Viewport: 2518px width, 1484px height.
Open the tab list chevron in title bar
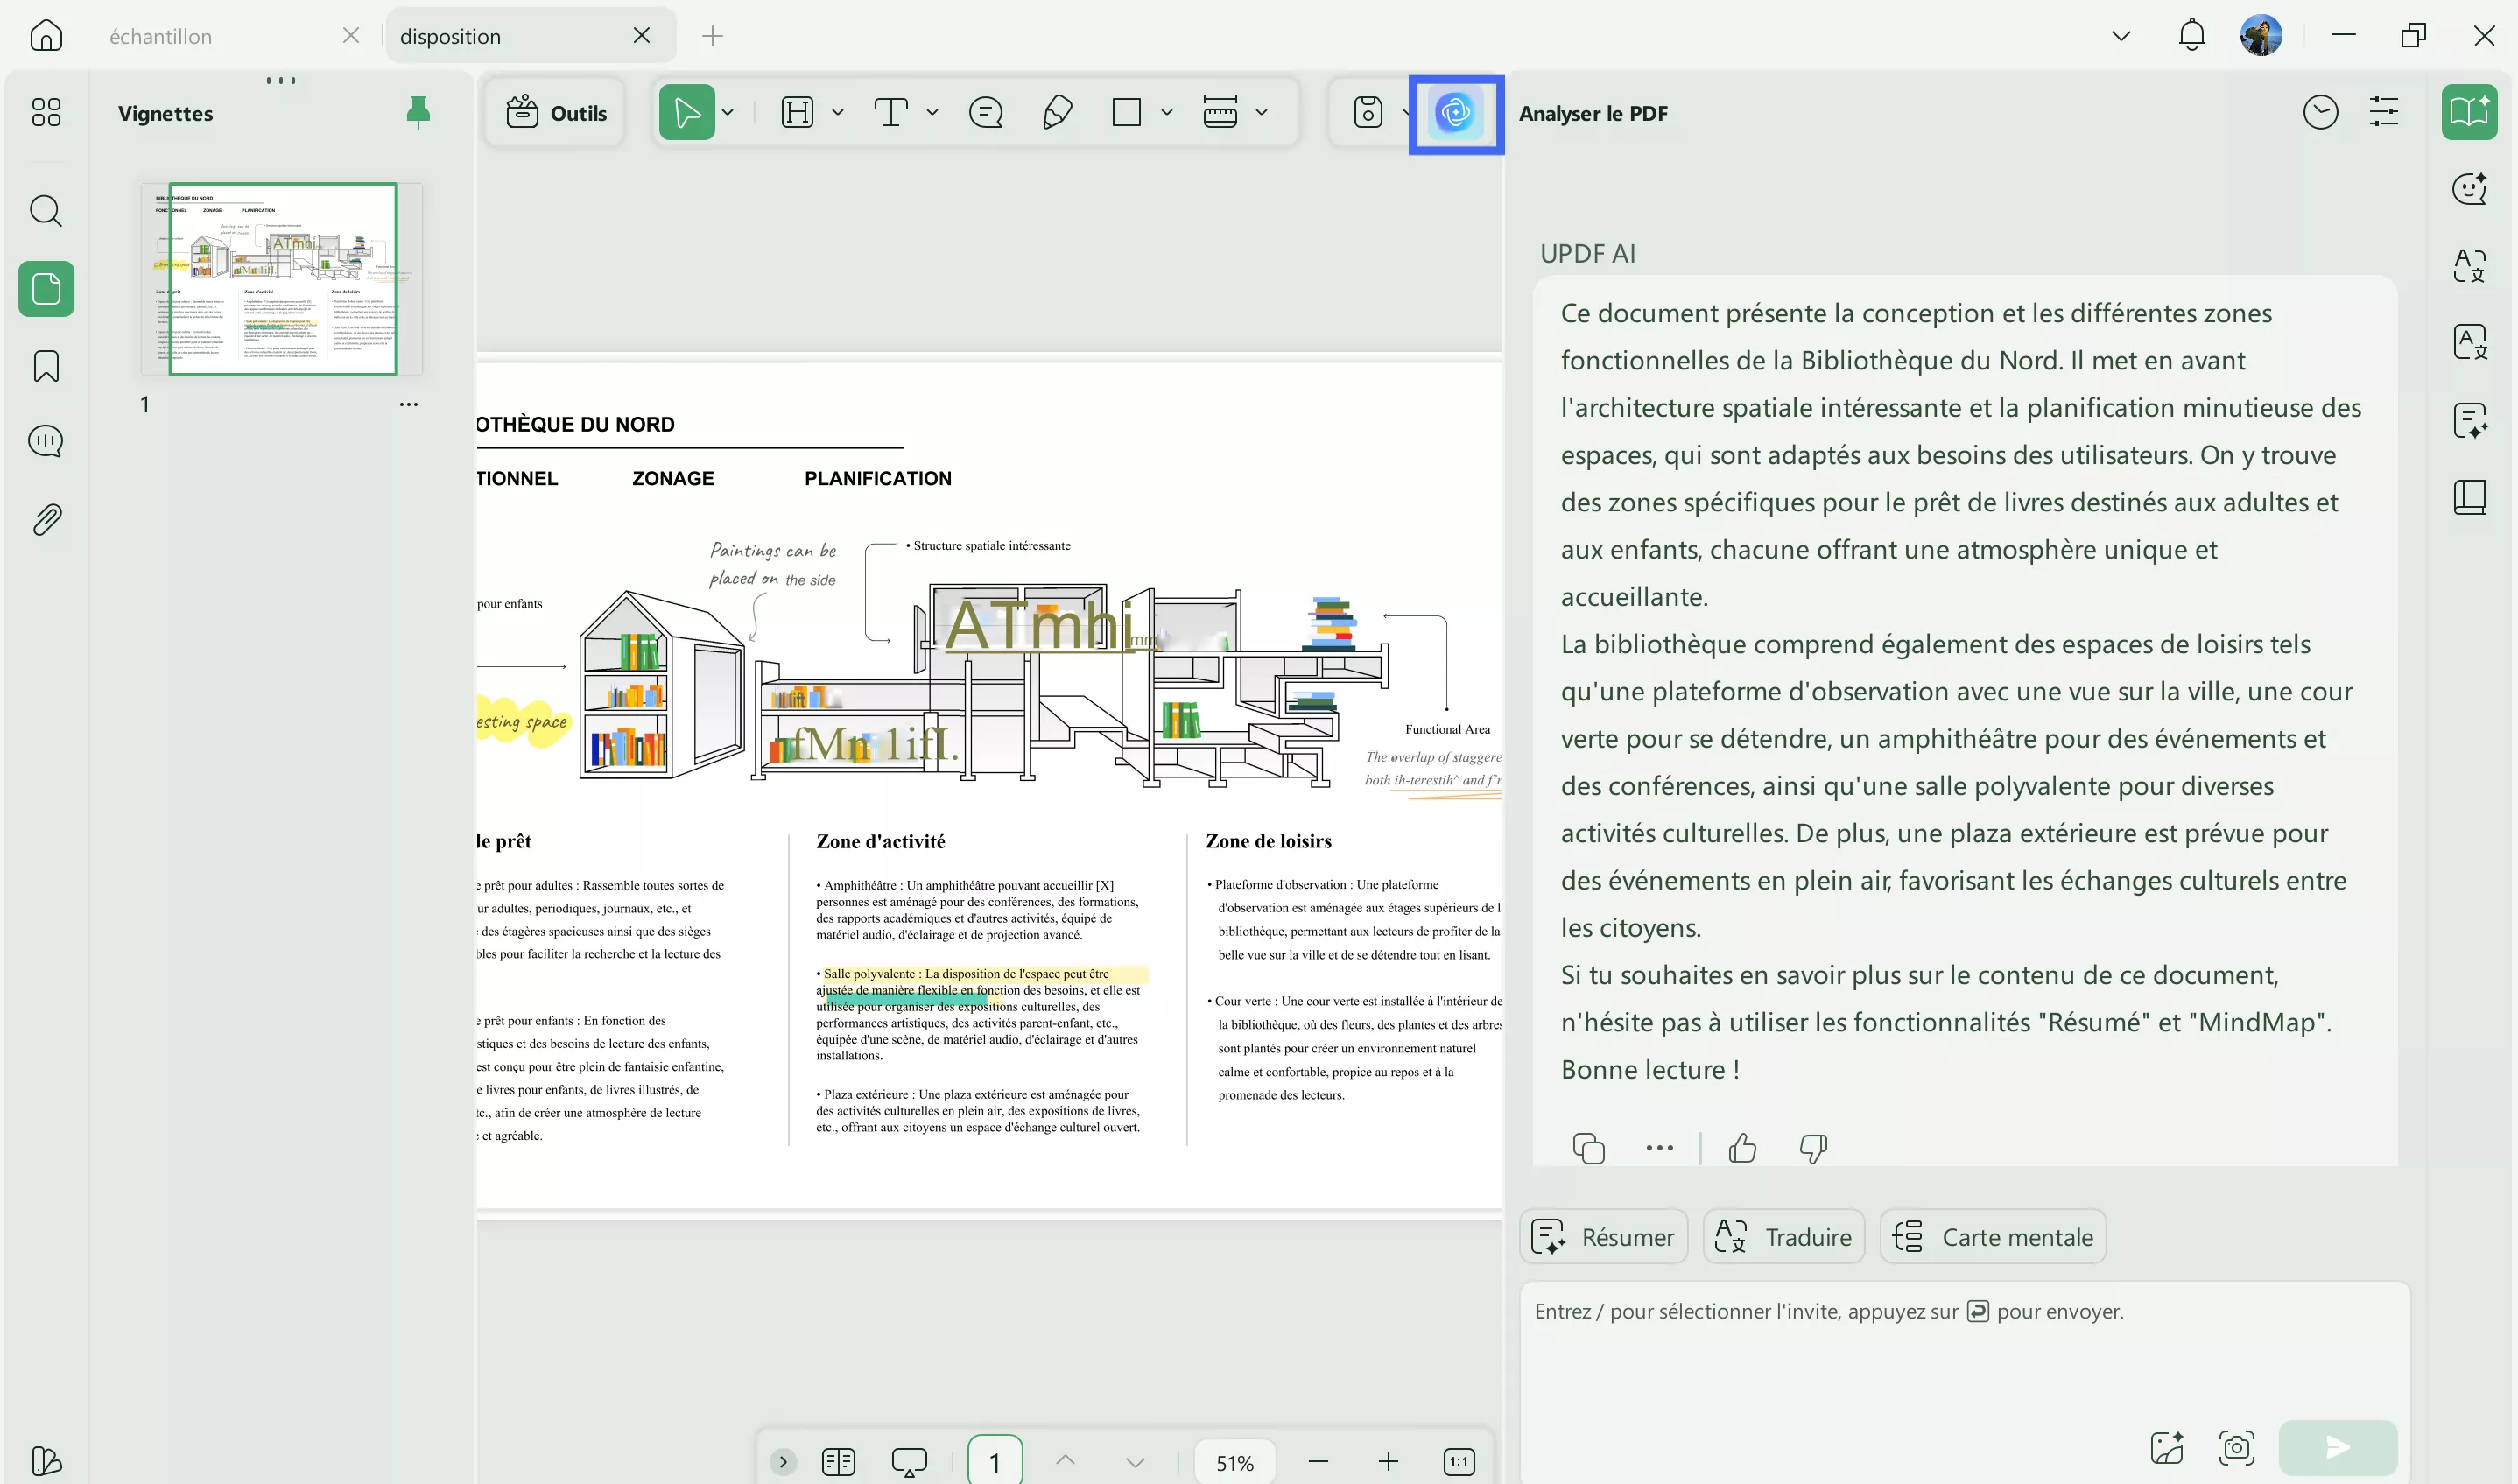point(2120,36)
